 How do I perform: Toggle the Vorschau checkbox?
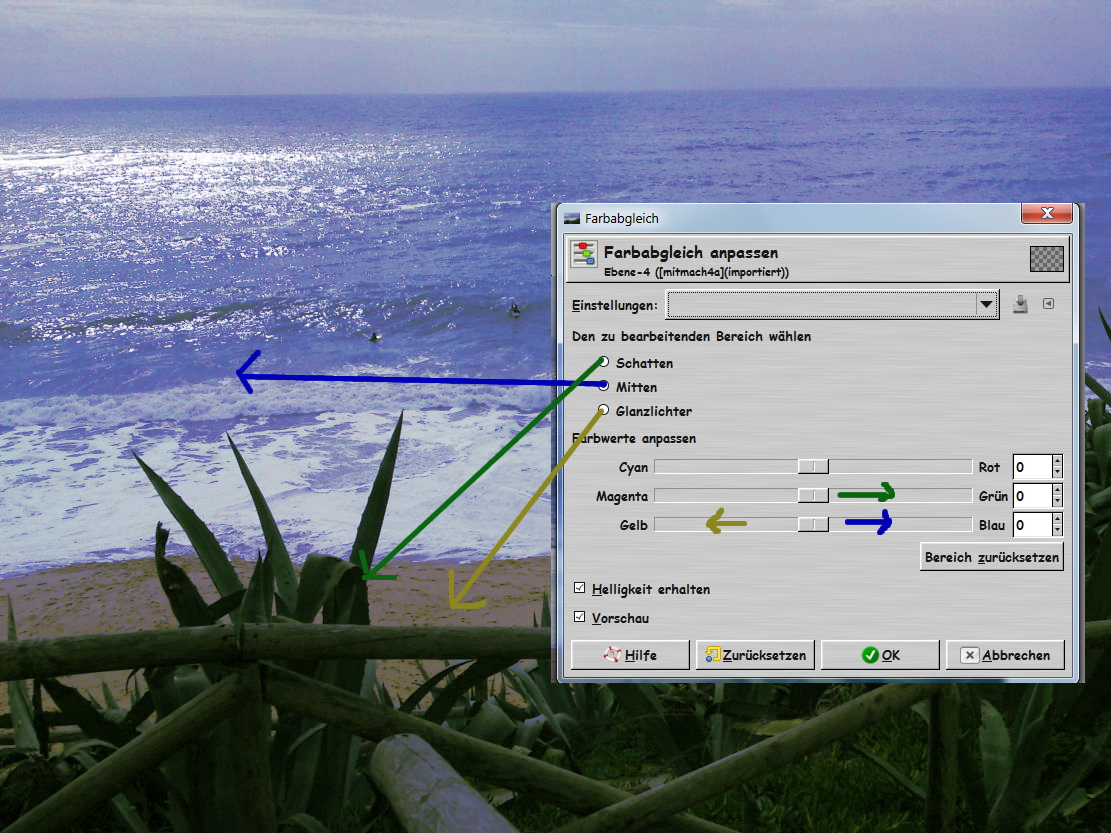click(x=580, y=617)
